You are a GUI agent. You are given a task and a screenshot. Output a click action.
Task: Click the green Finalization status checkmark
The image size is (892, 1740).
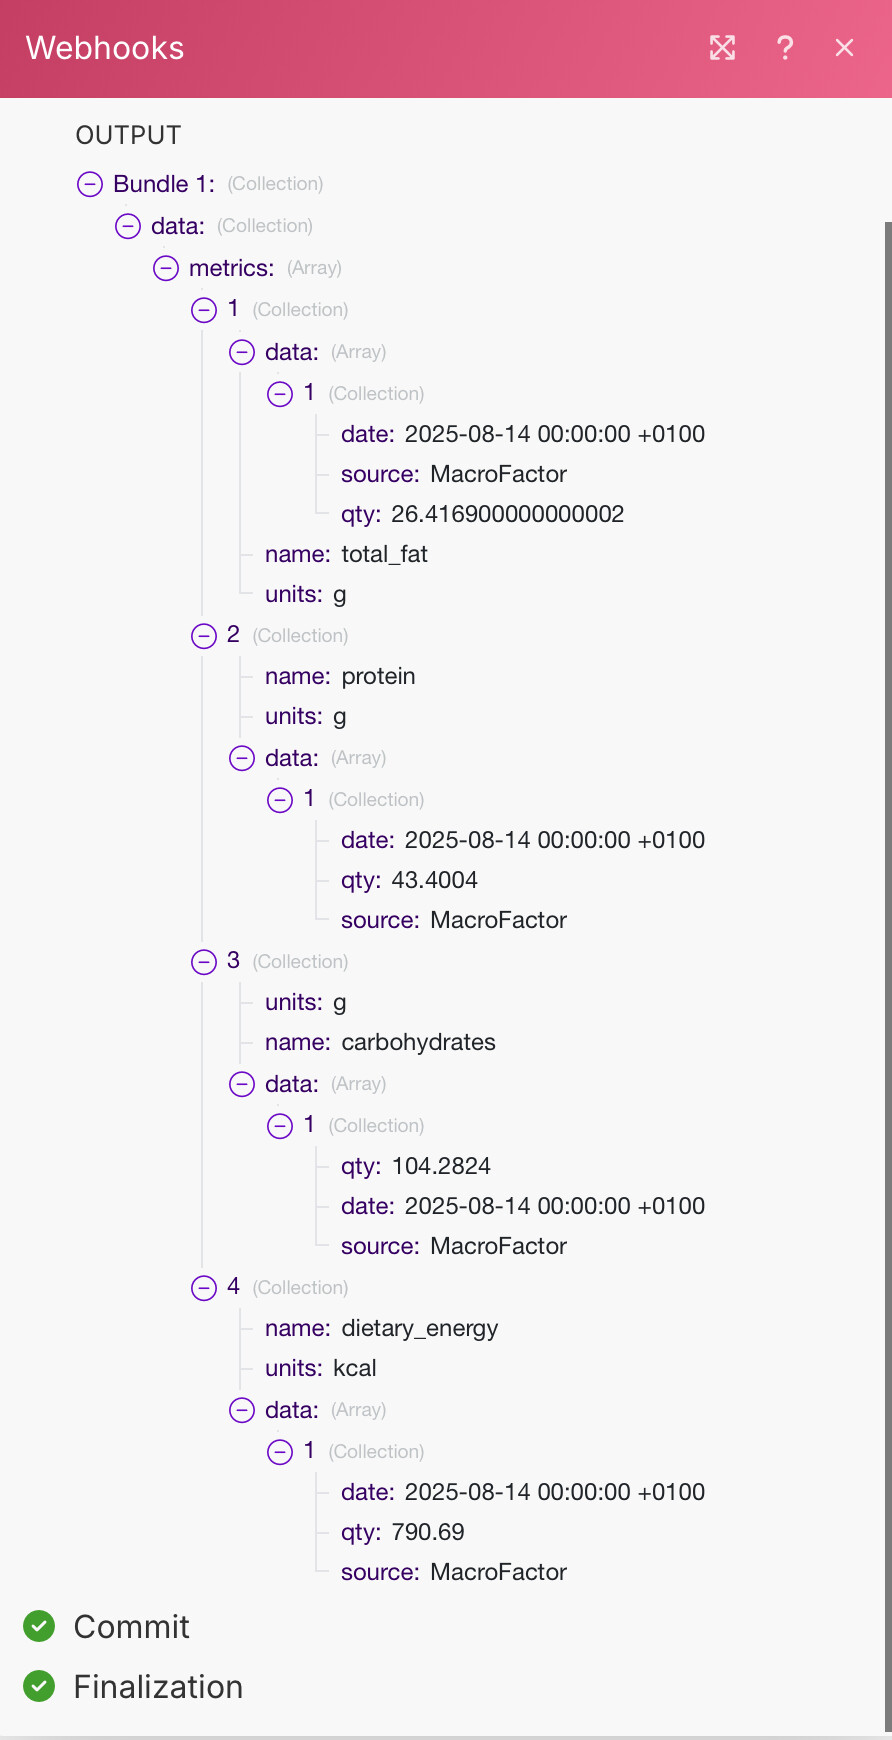click(39, 1687)
